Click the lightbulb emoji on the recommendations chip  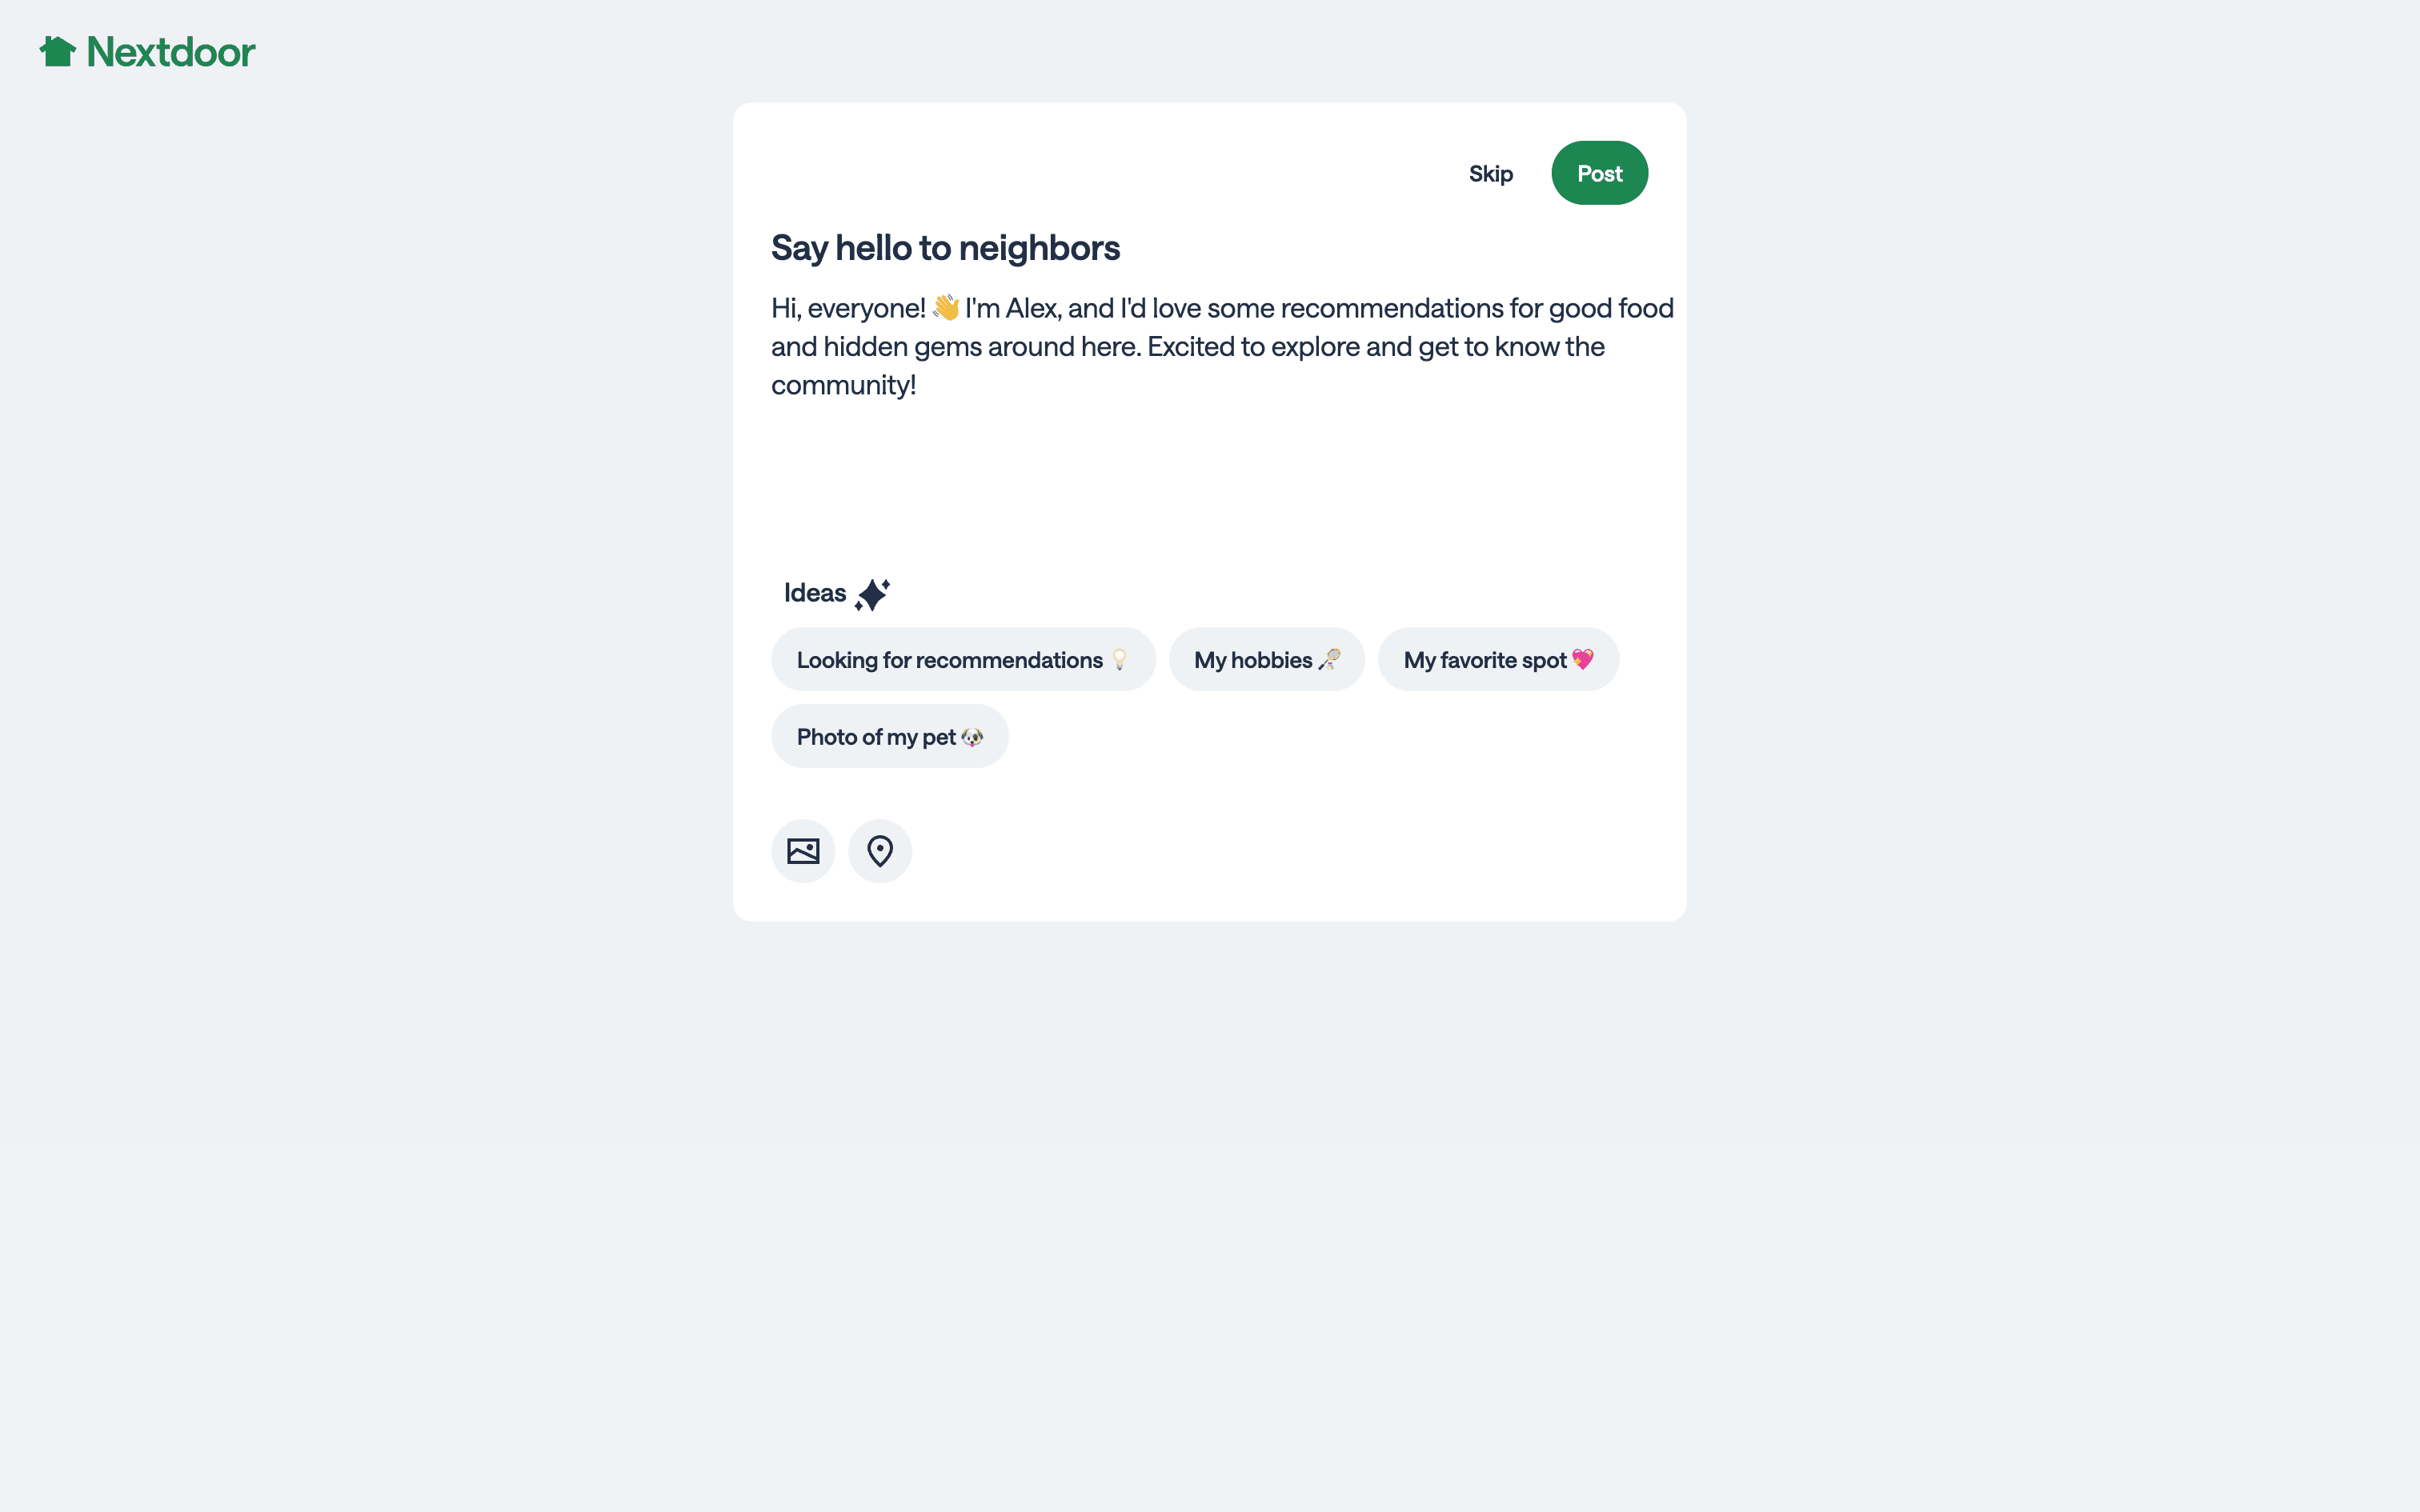(x=1119, y=660)
